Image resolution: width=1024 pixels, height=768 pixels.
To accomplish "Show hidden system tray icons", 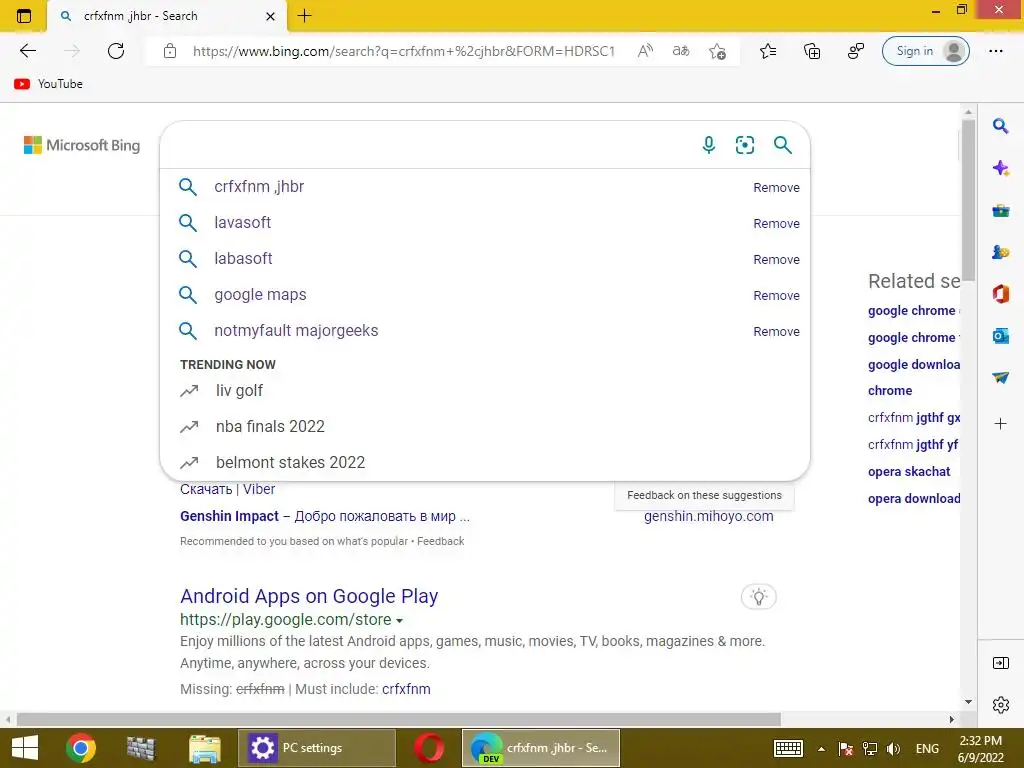I will tap(822, 749).
